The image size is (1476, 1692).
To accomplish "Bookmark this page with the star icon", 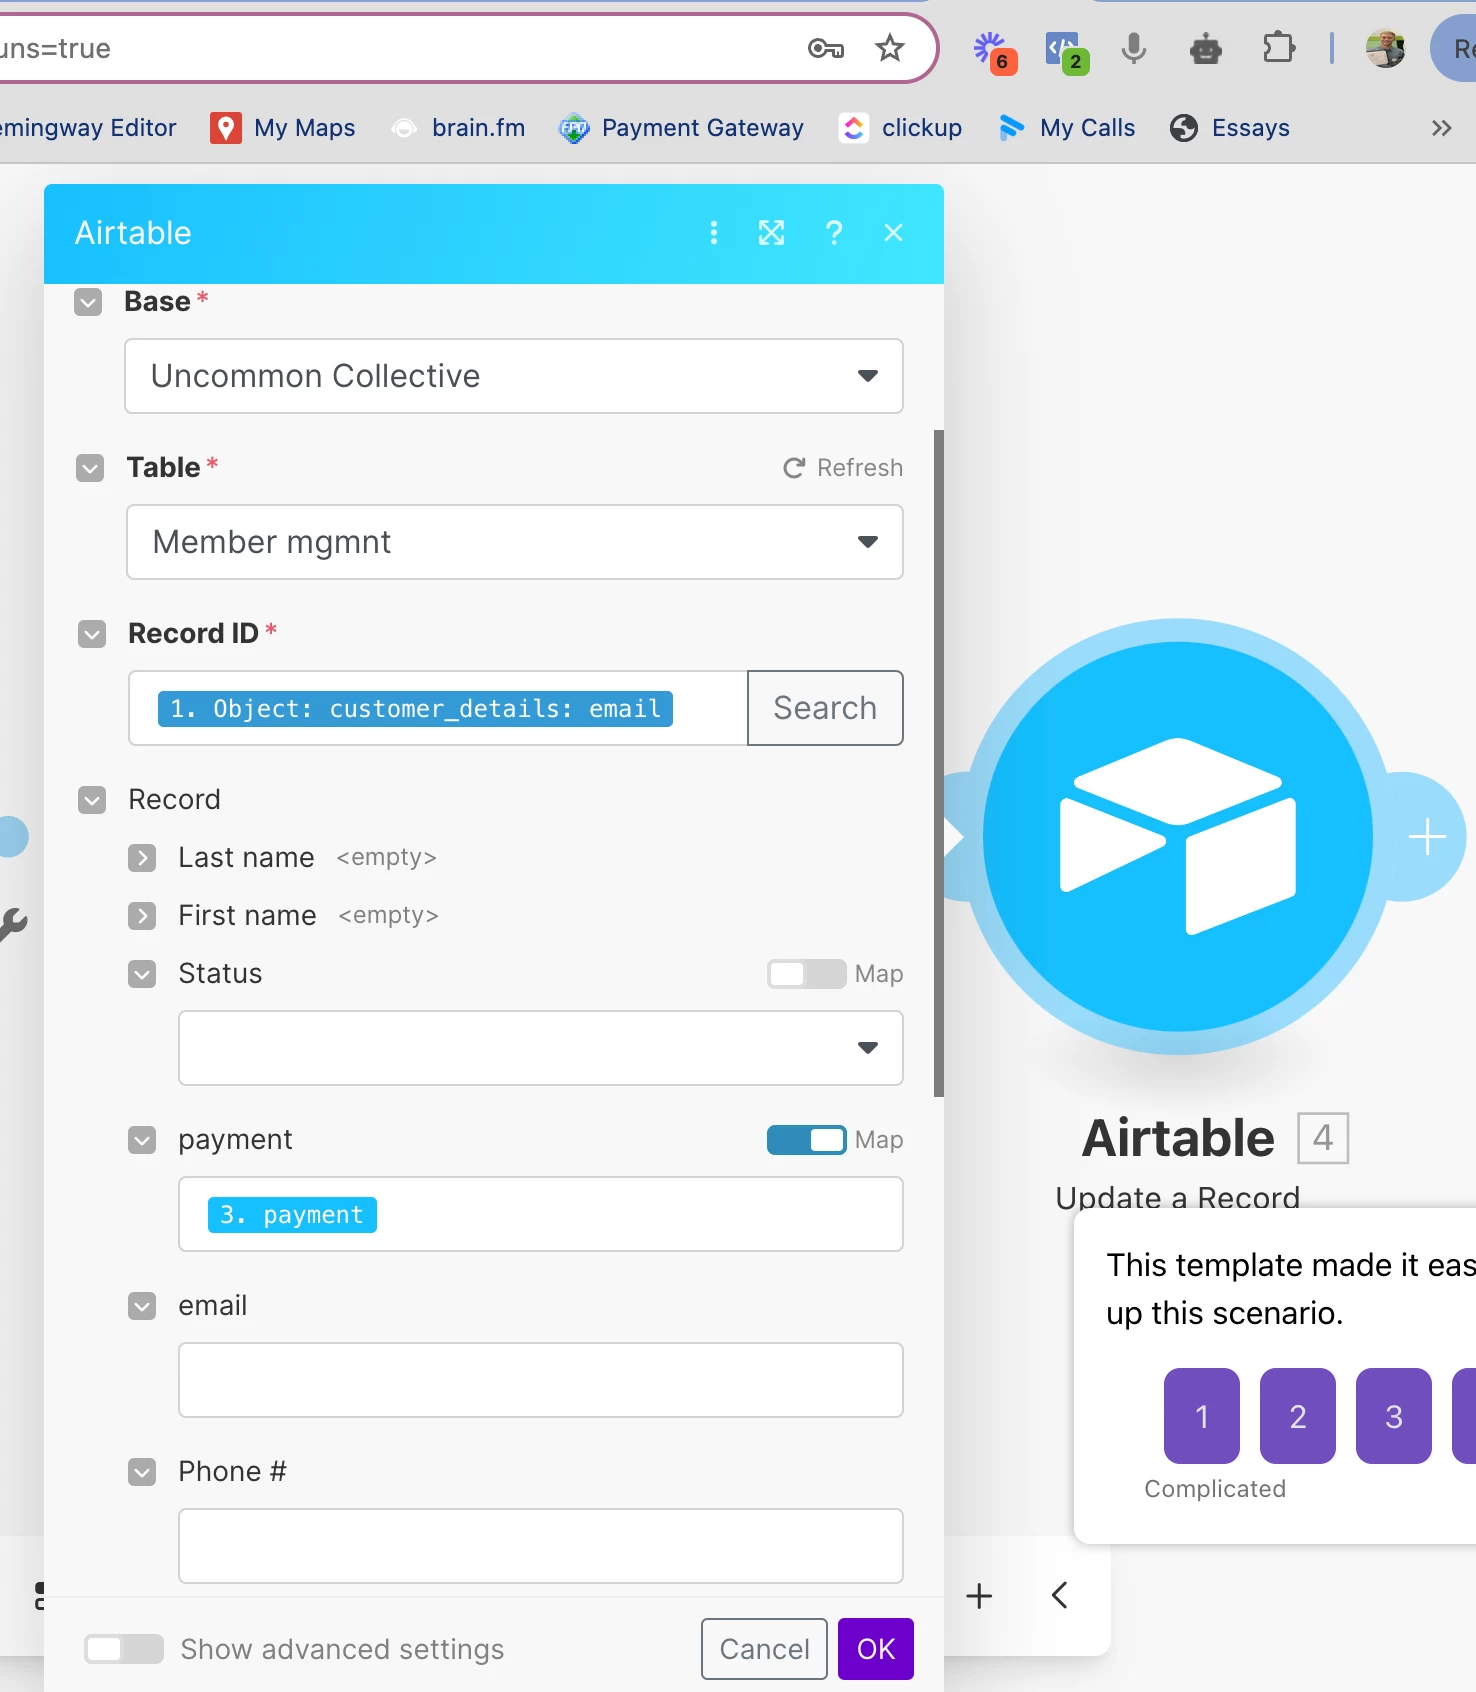I will pos(889,48).
